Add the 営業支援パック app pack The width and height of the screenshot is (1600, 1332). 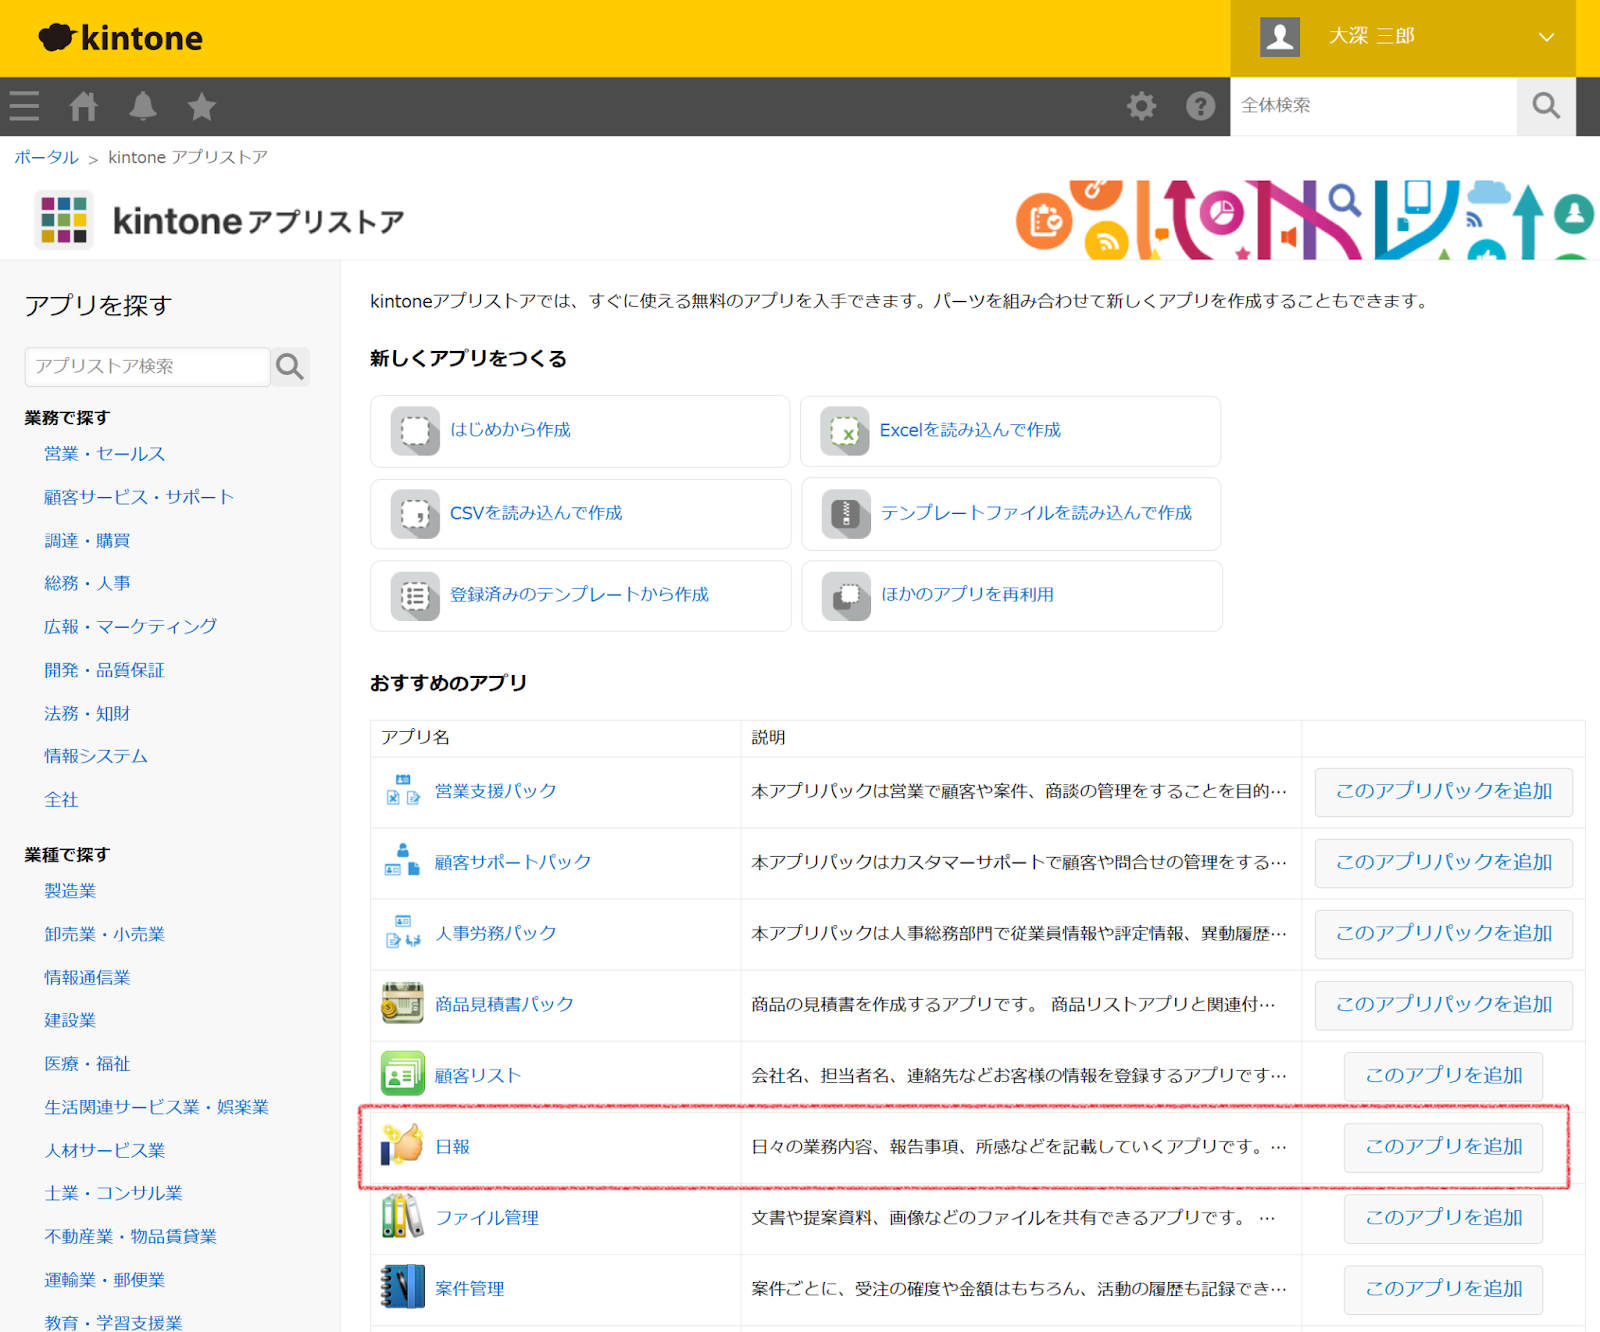click(x=1443, y=792)
